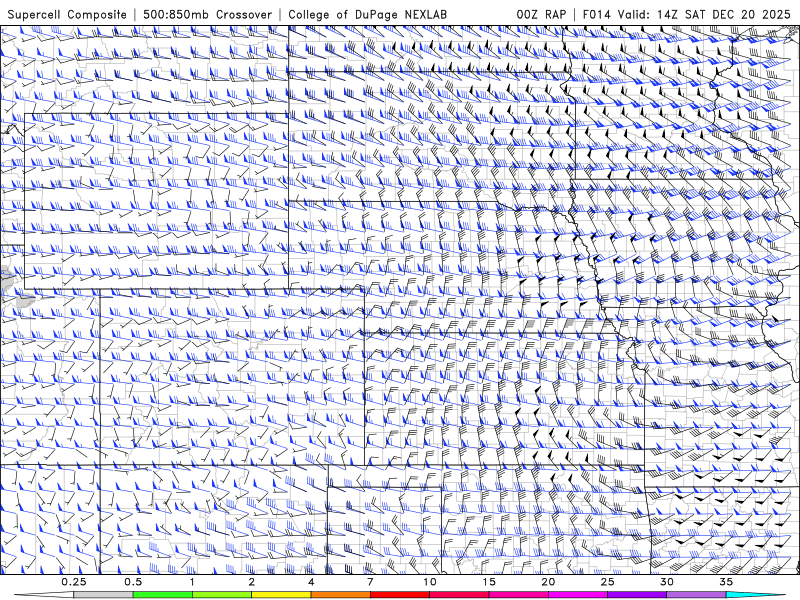Viewport: 800px width, 600px height.
Task: Select the crimson segment between 10 and 15
Action: pyautogui.click(x=459, y=595)
